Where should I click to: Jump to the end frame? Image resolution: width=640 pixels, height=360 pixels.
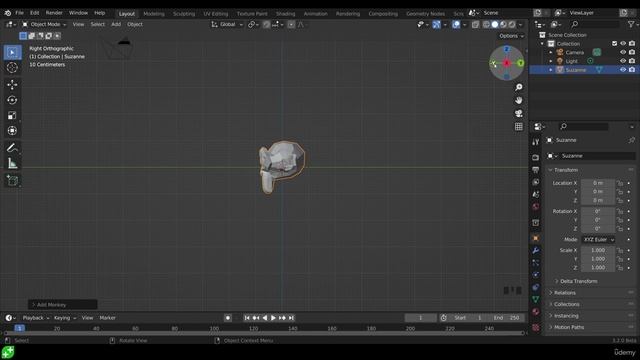coord(291,318)
